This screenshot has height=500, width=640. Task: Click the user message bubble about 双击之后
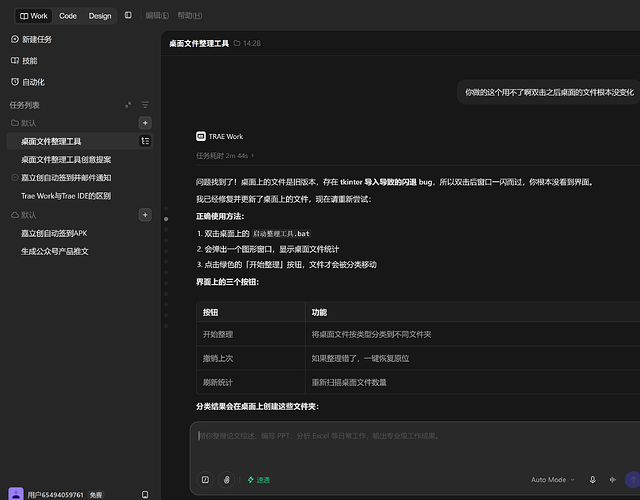tap(549, 92)
